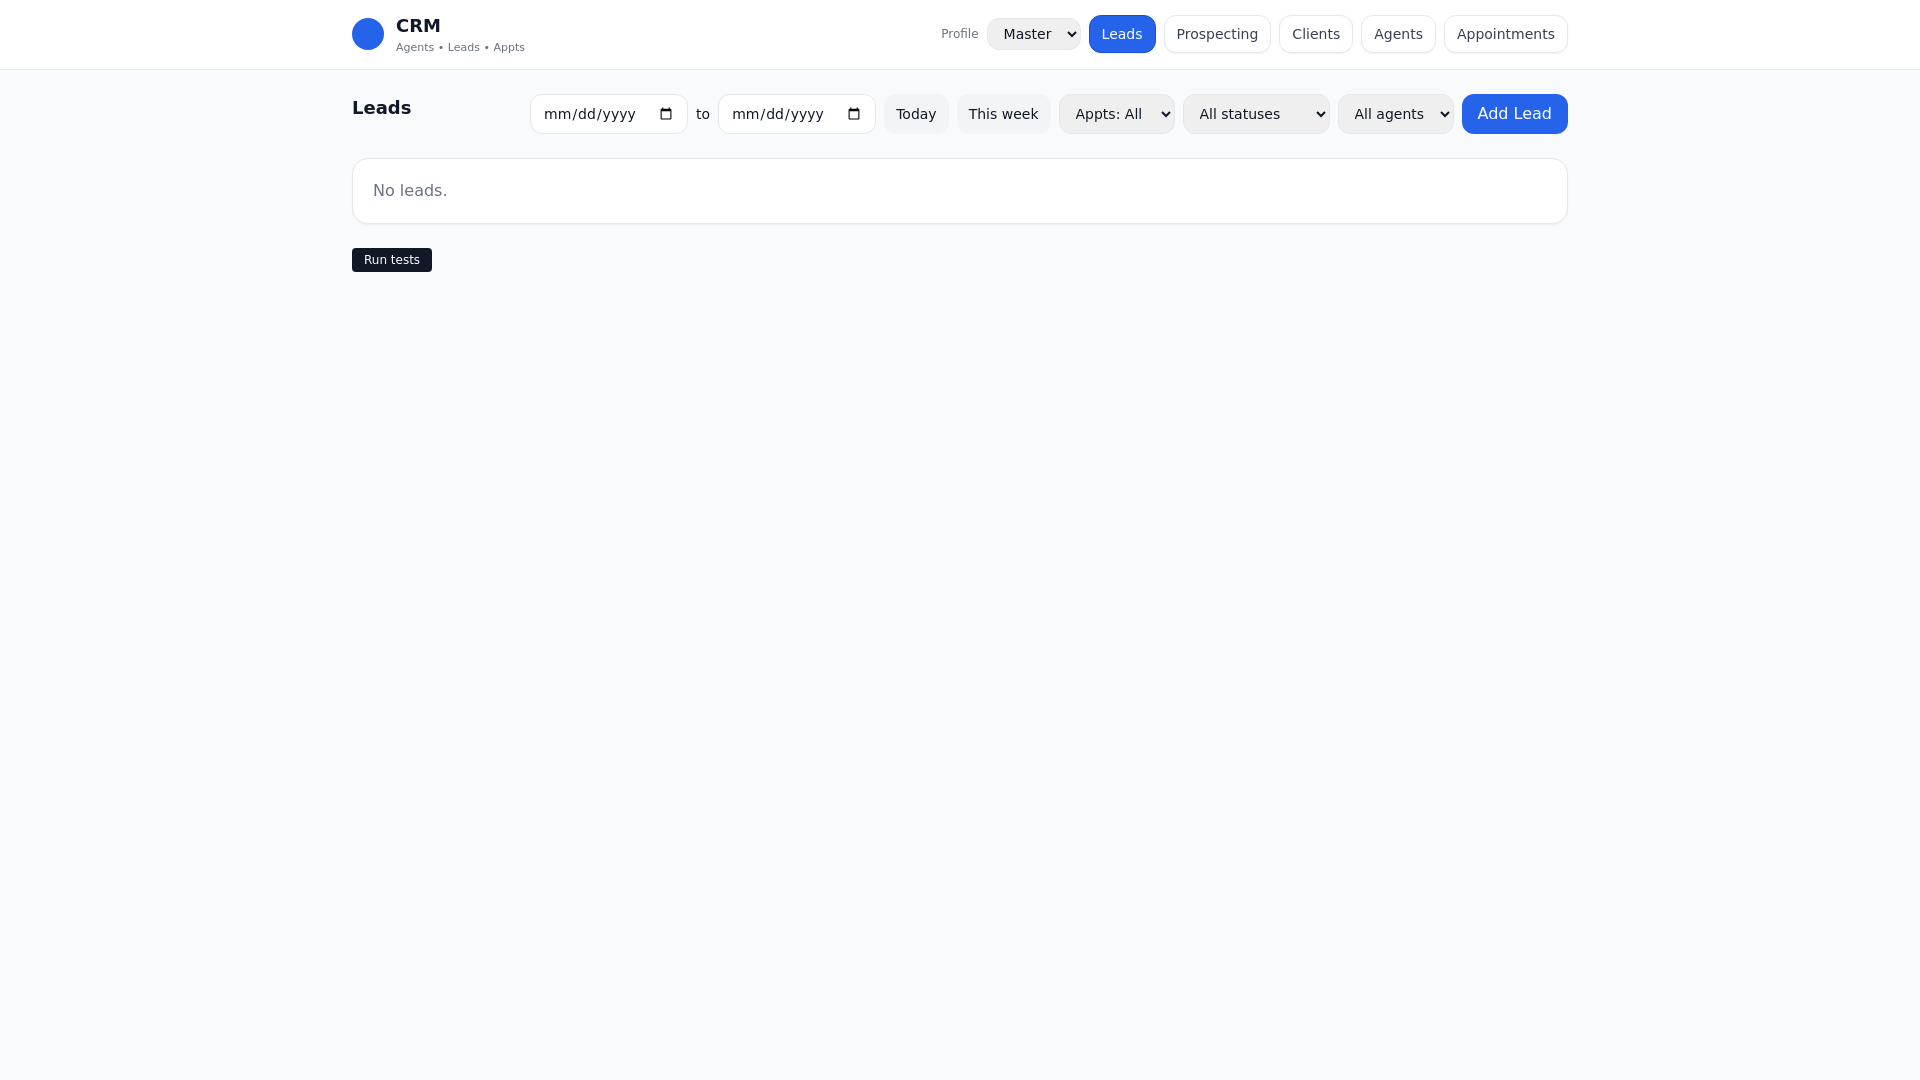This screenshot has height=1080, width=1920.
Task: Focus the start date input field
Action: 590,114
